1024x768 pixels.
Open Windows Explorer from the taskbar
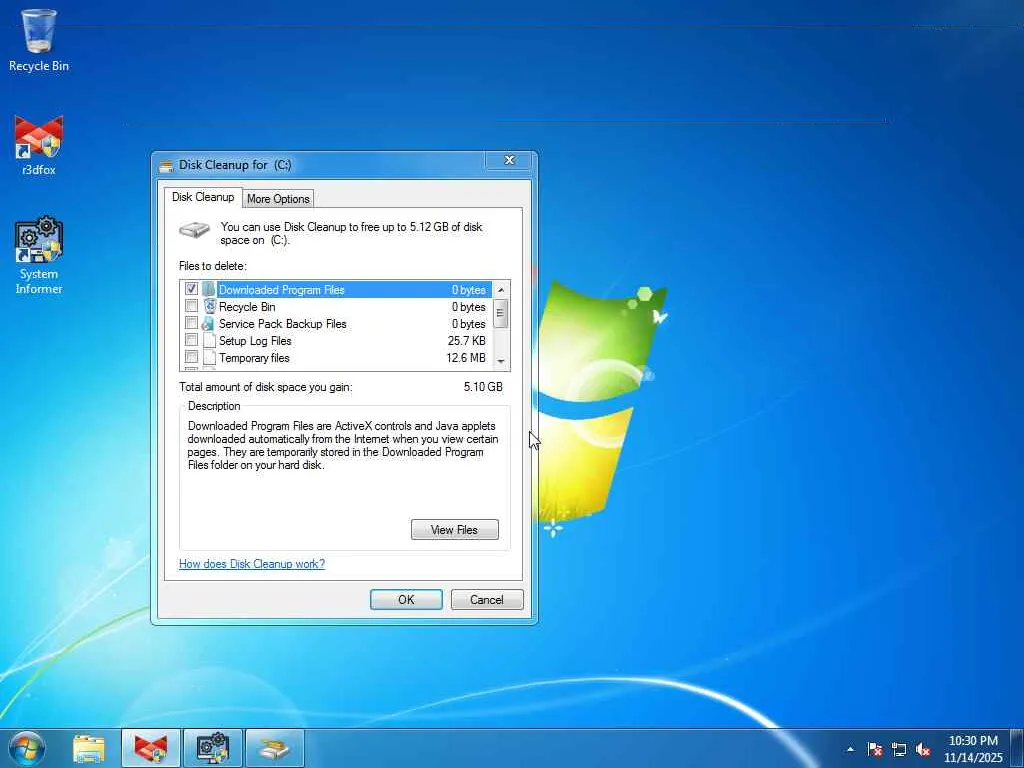click(89, 748)
